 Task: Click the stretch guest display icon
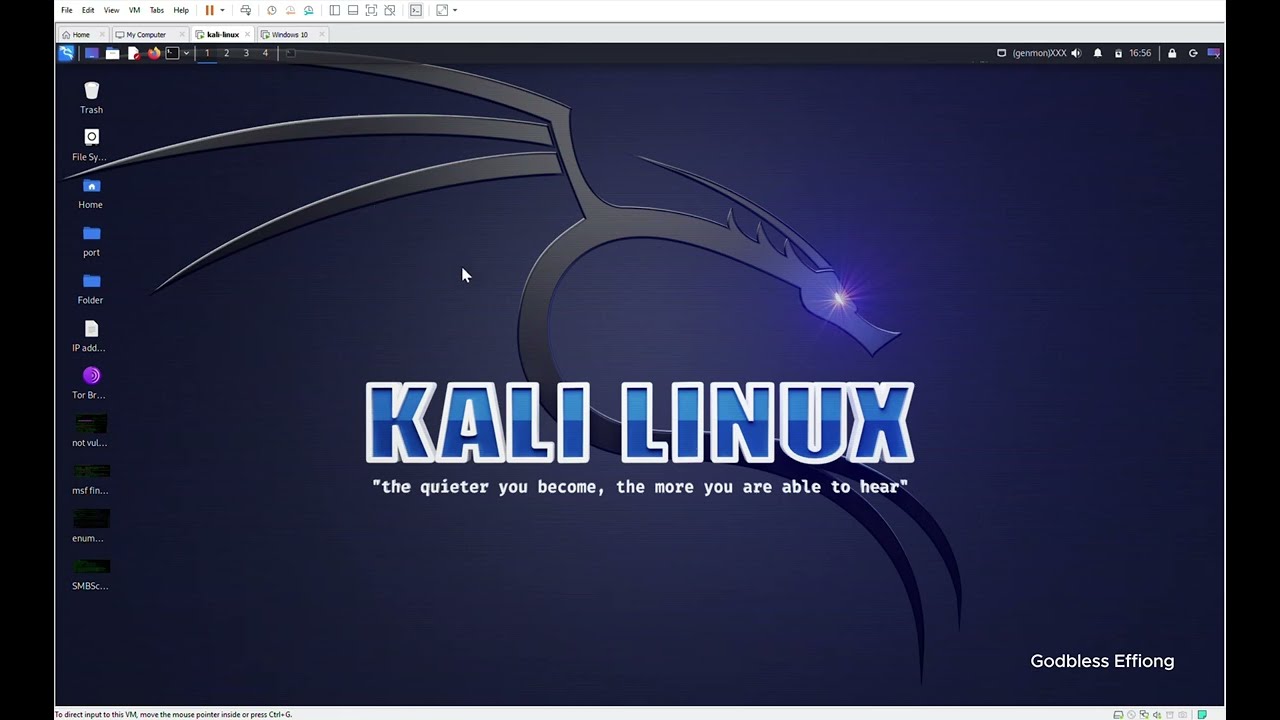tap(442, 10)
